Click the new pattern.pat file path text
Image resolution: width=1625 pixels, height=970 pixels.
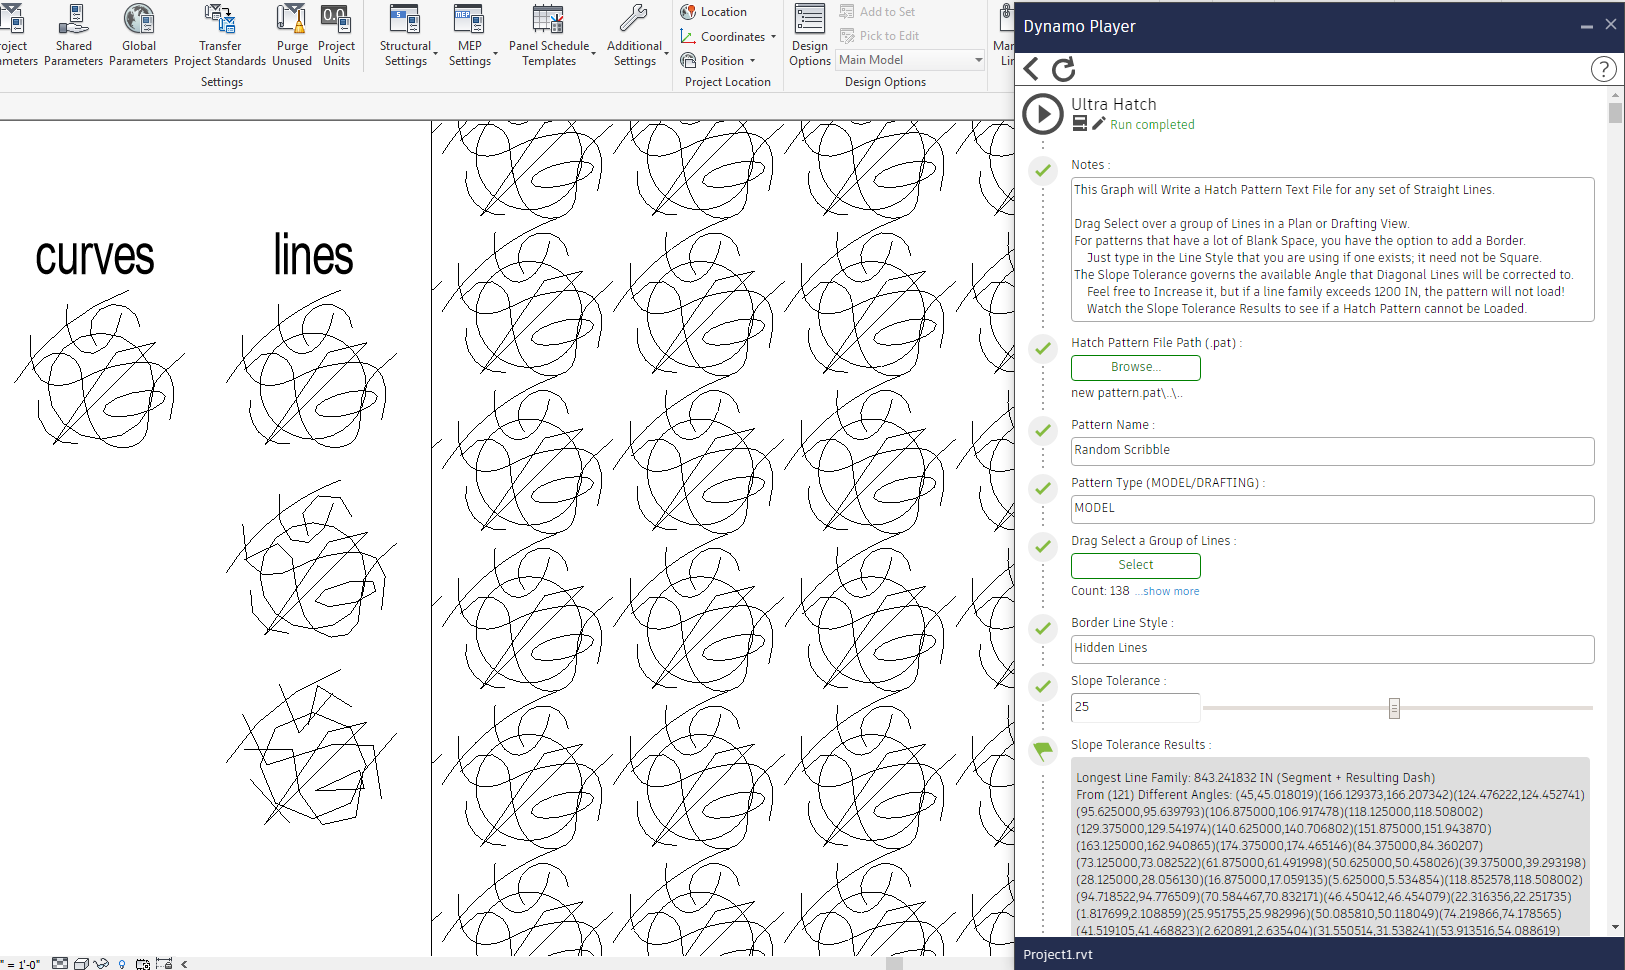1127,393
